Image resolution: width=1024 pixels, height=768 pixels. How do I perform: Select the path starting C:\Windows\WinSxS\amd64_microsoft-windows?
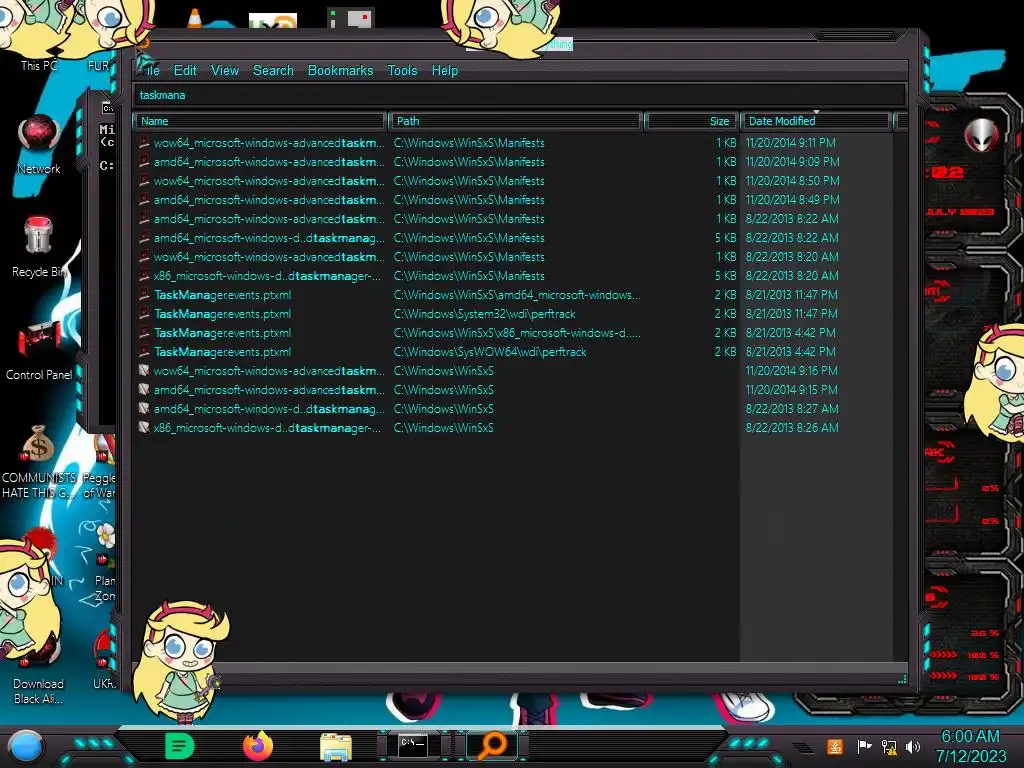tap(517, 295)
